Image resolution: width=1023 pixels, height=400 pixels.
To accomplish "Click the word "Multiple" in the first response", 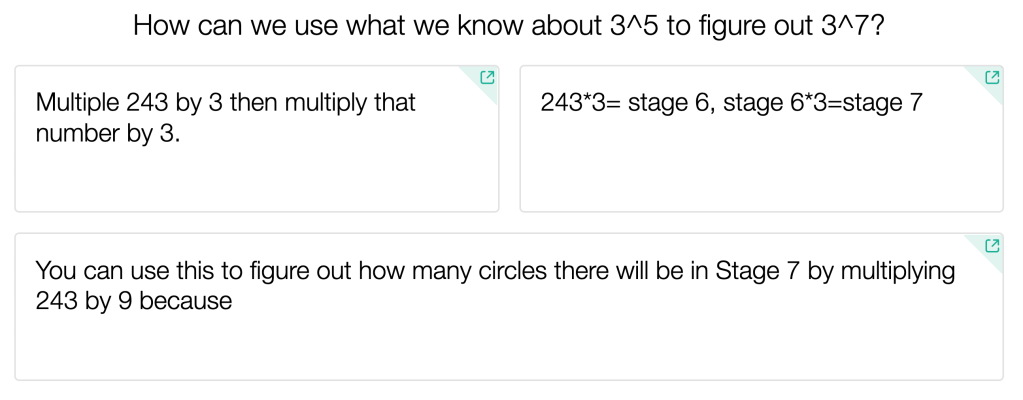I will tap(77, 102).
